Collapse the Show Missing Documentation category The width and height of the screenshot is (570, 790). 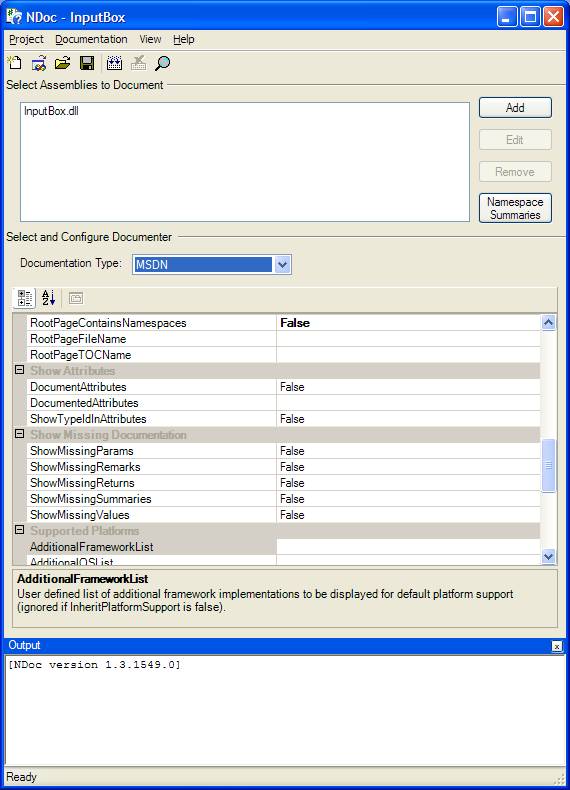(19, 434)
